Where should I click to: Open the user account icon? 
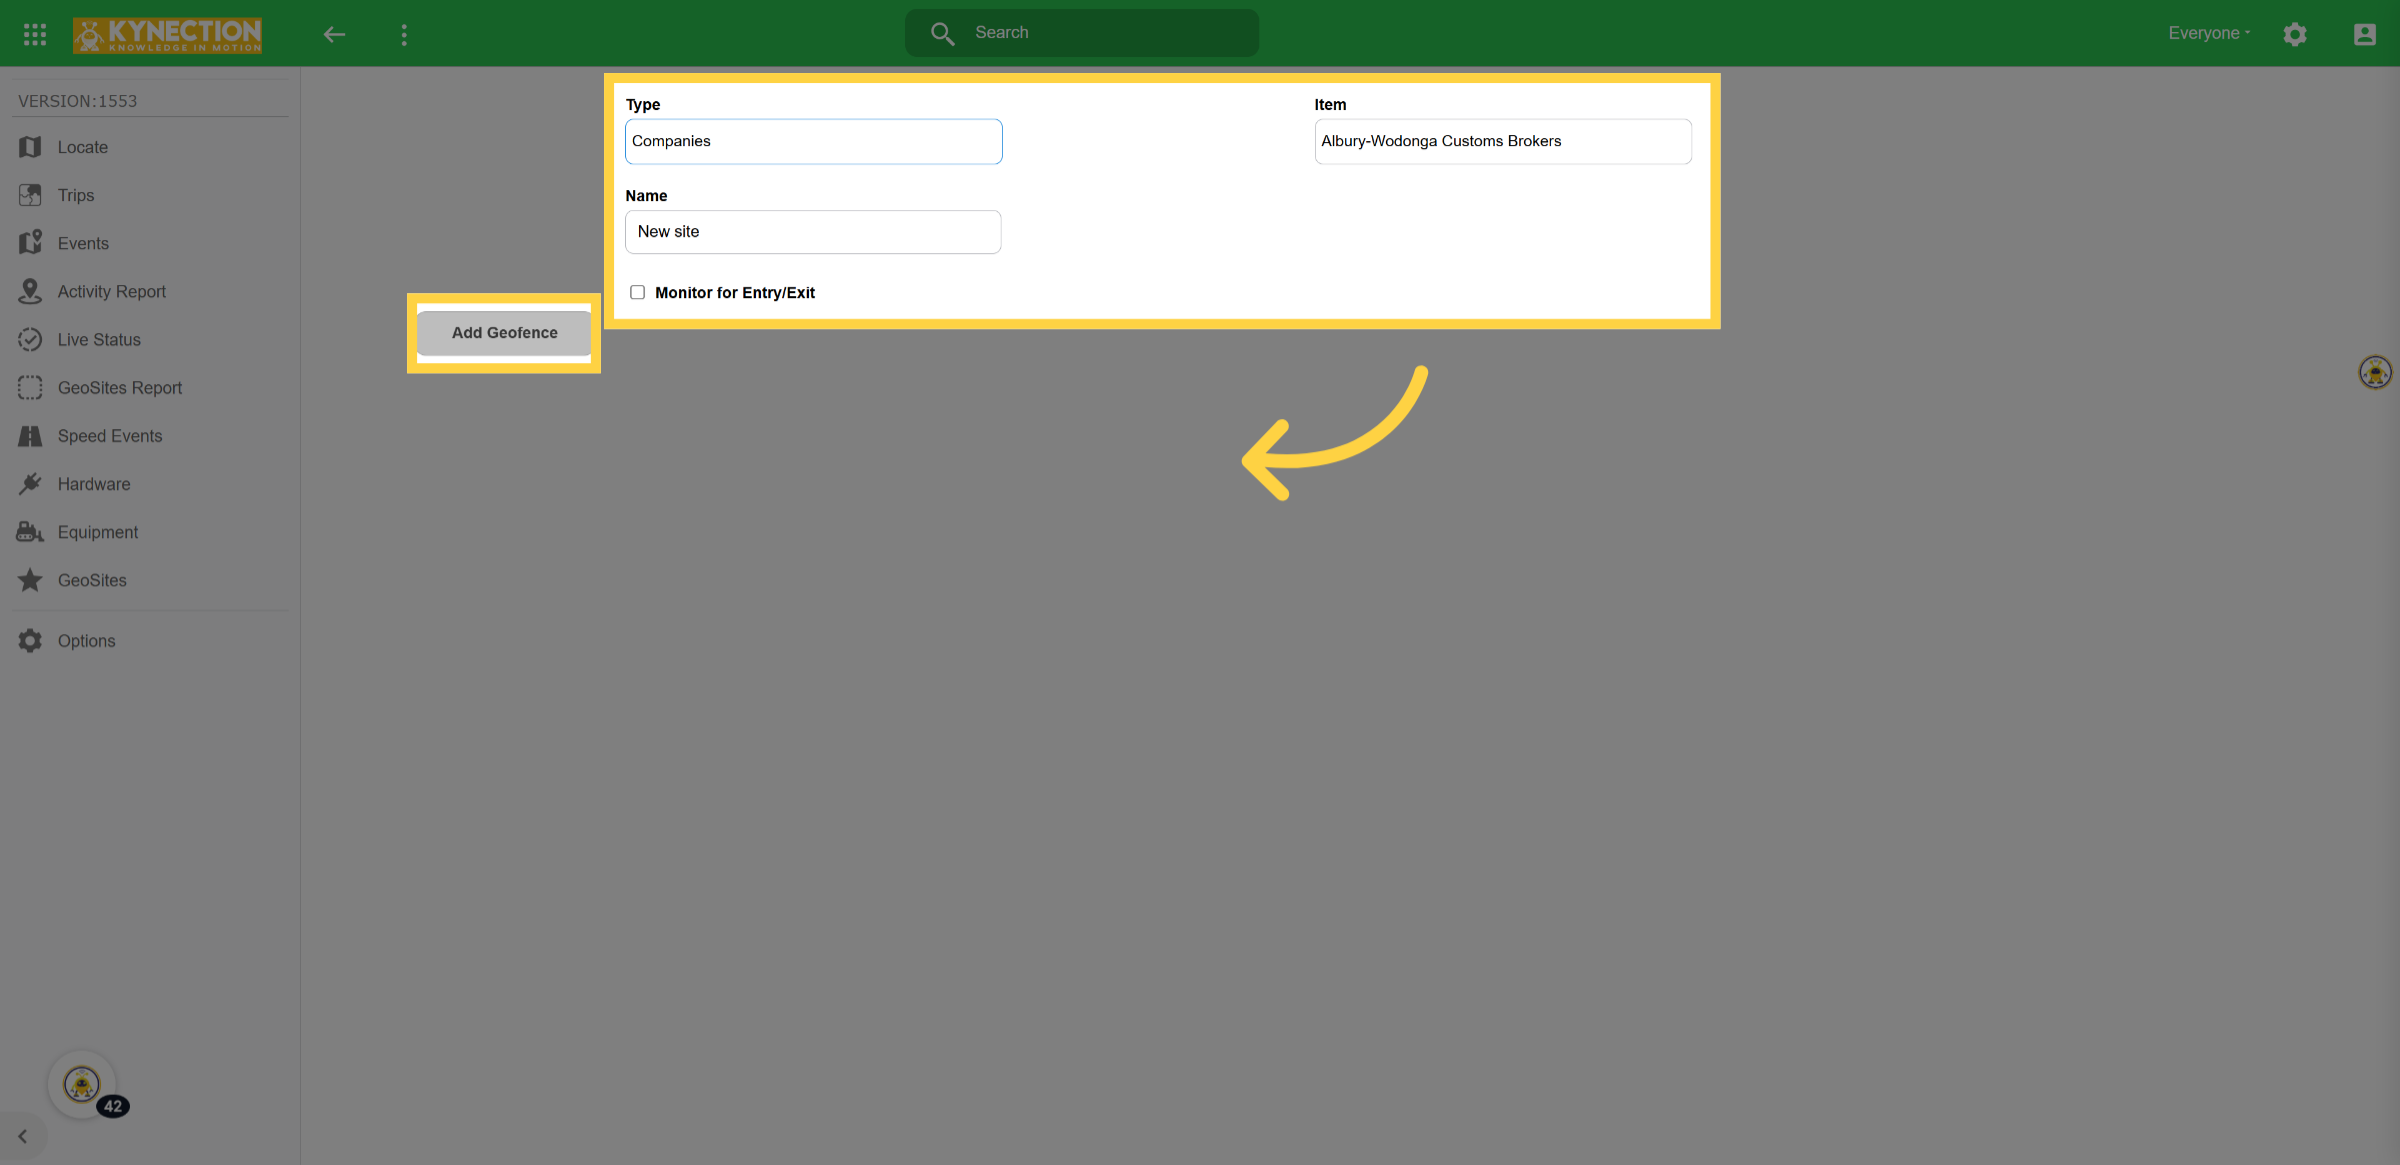[2365, 34]
